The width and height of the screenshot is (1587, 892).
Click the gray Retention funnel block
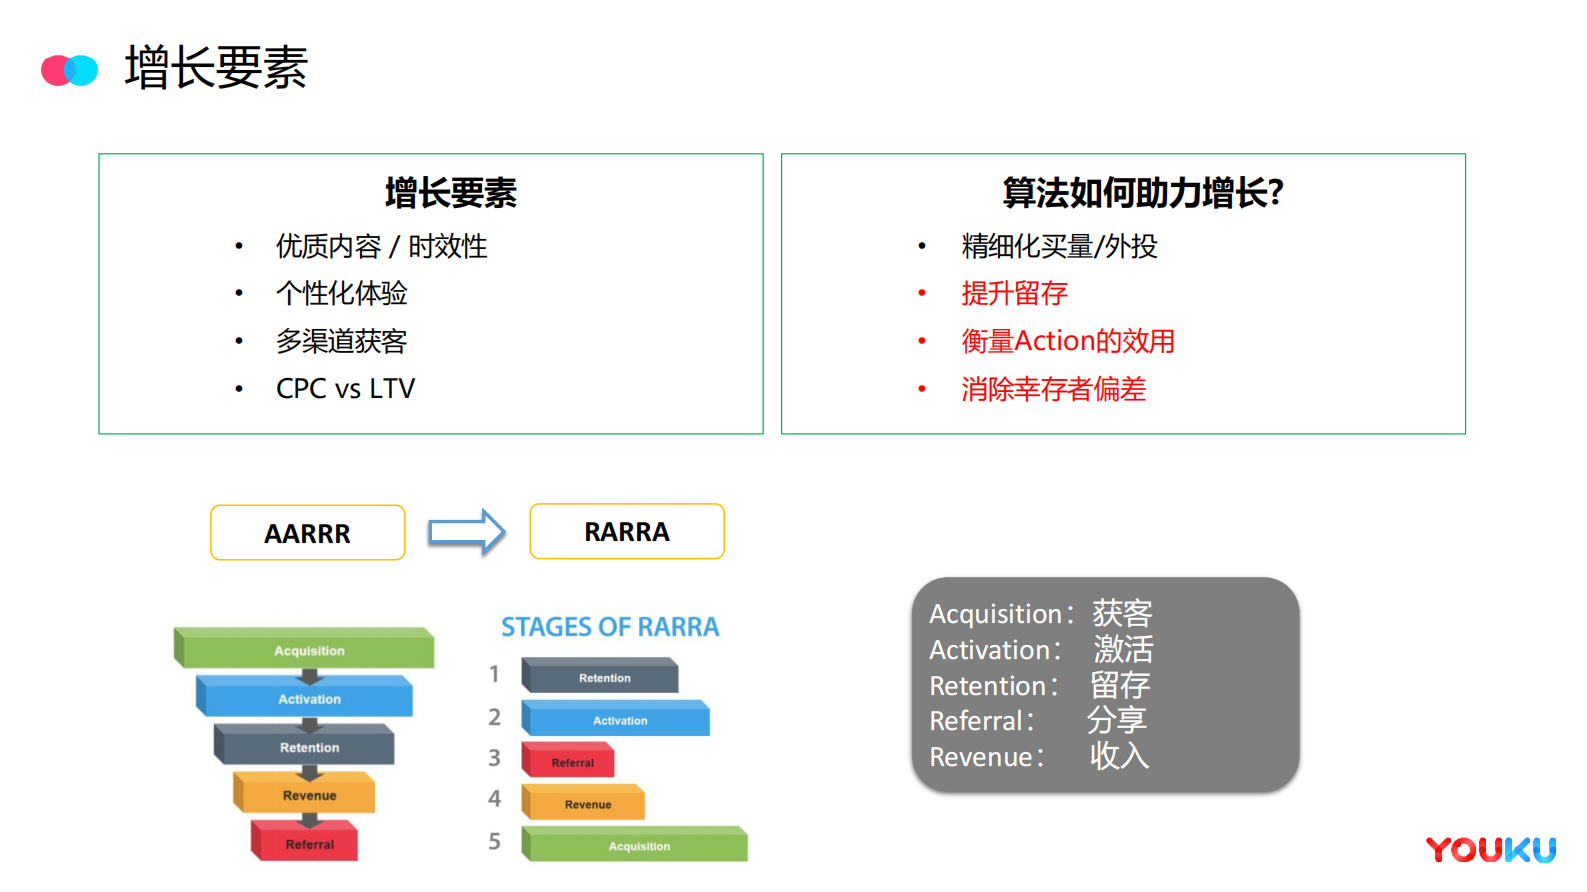(304, 745)
